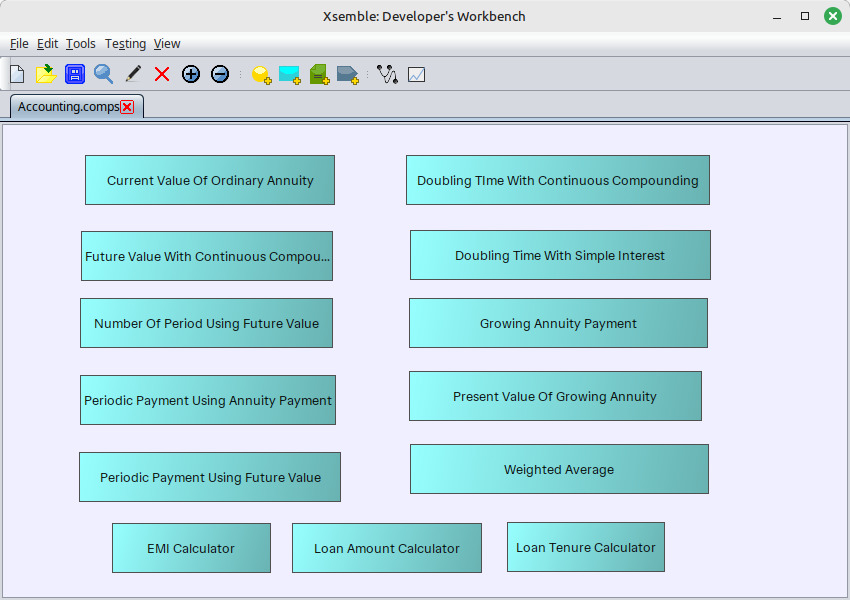This screenshot has width=850, height=600.
Task: Click the new blank document icon
Action: click(17, 74)
